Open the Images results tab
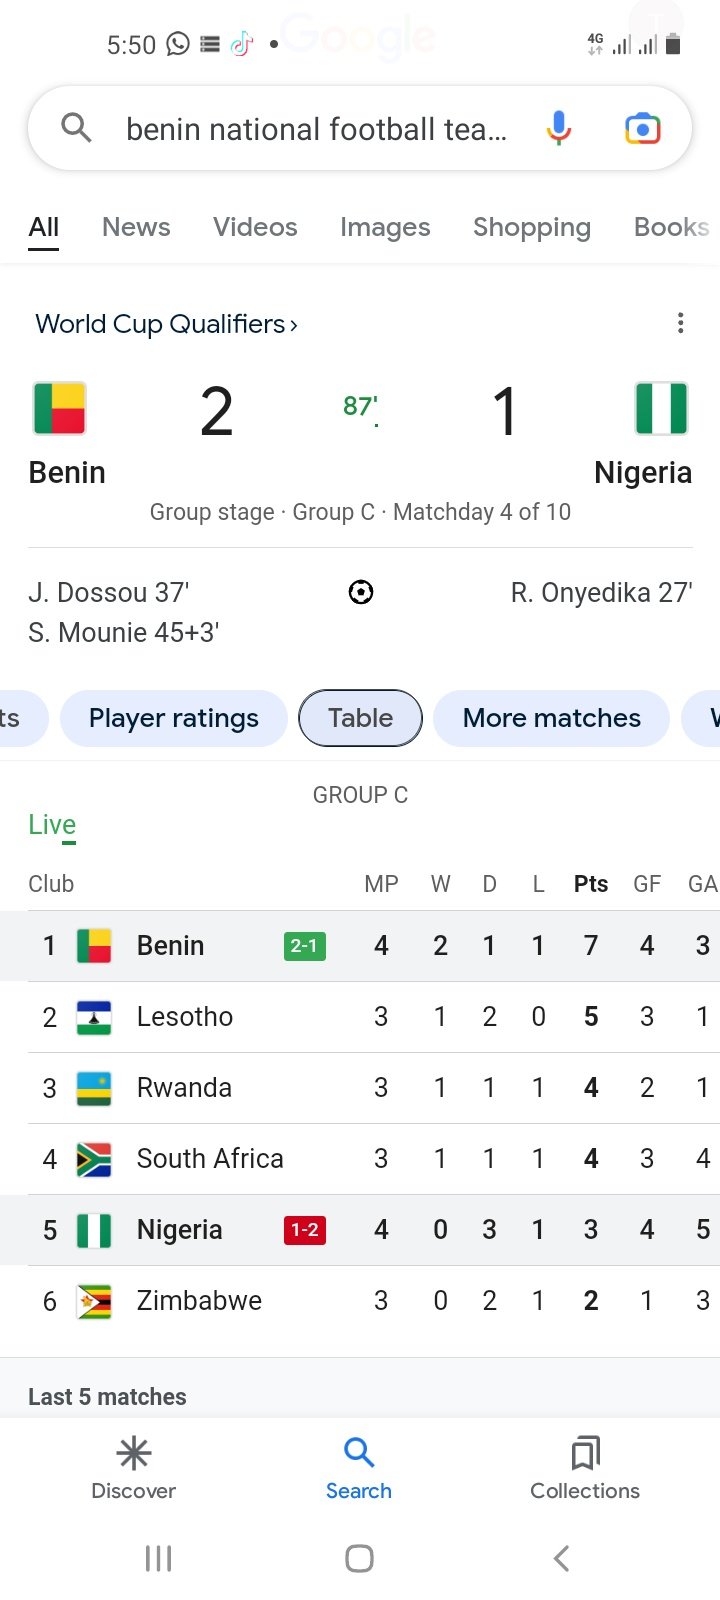 coord(385,227)
